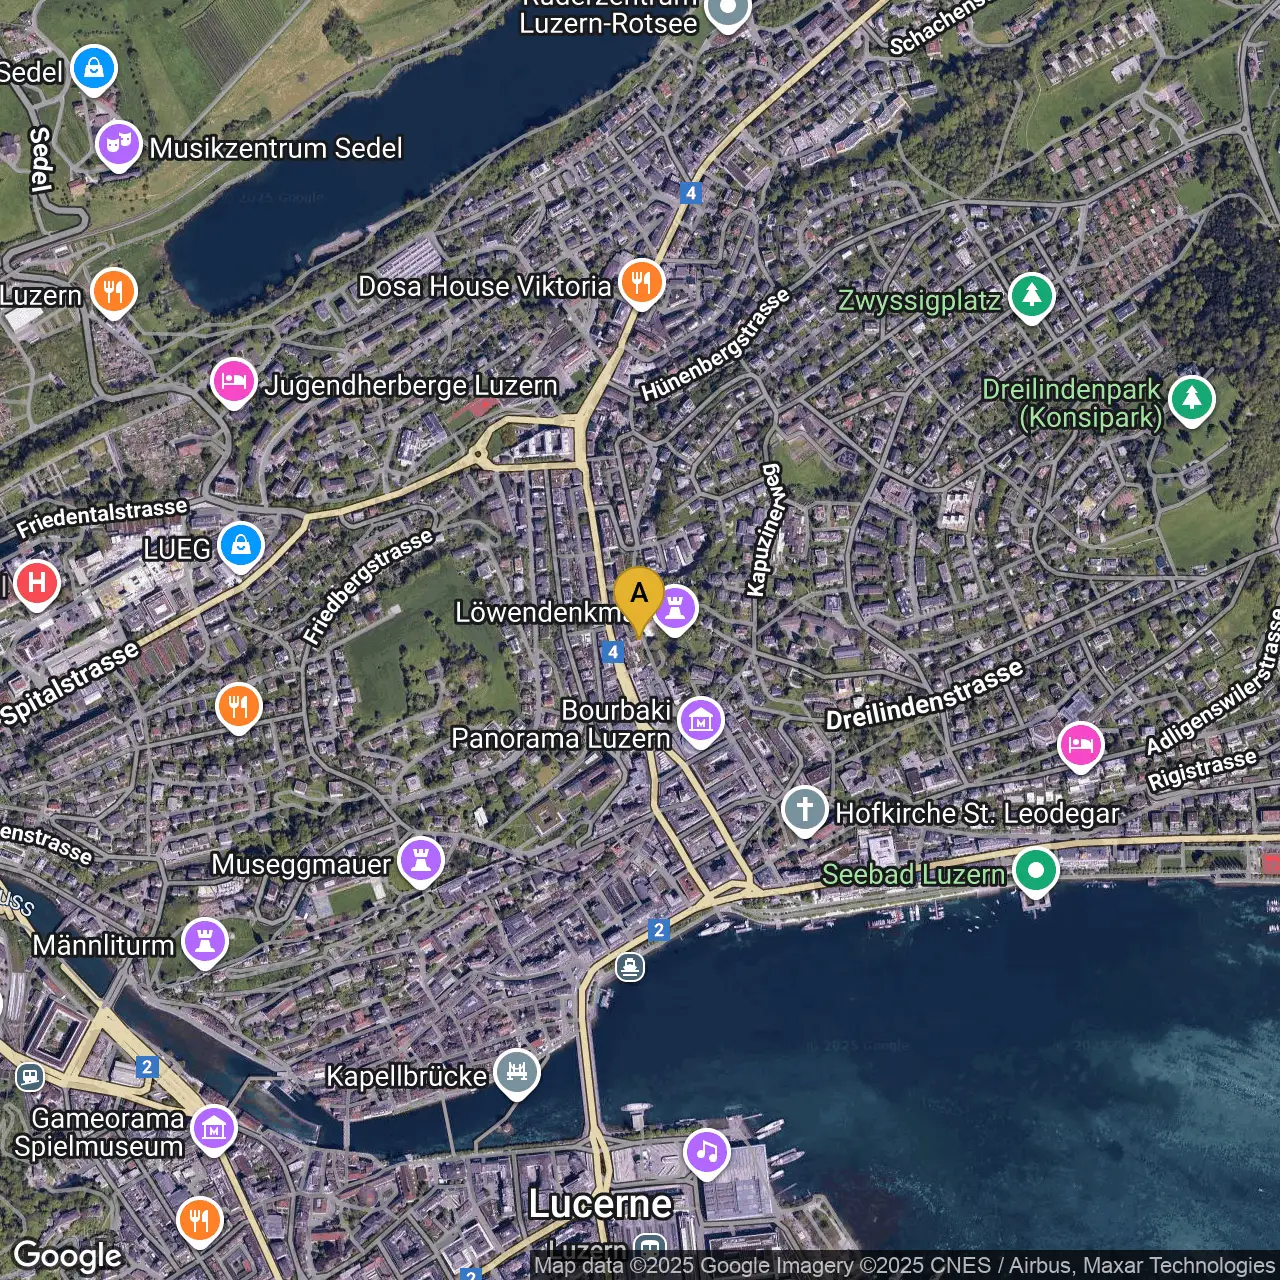Select the Zwyssigplatz green park pin

point(1031,297)
